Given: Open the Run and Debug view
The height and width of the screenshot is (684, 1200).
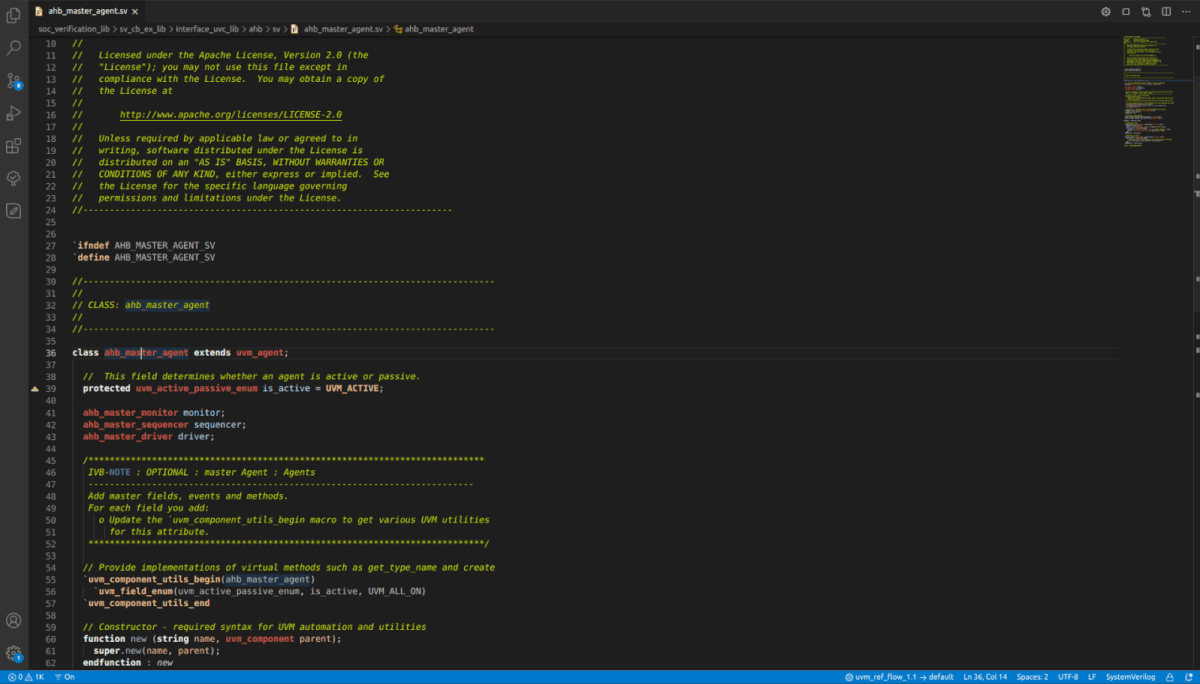Looking at the screenshot, I should pyautogui.click(x=14, y=113).
